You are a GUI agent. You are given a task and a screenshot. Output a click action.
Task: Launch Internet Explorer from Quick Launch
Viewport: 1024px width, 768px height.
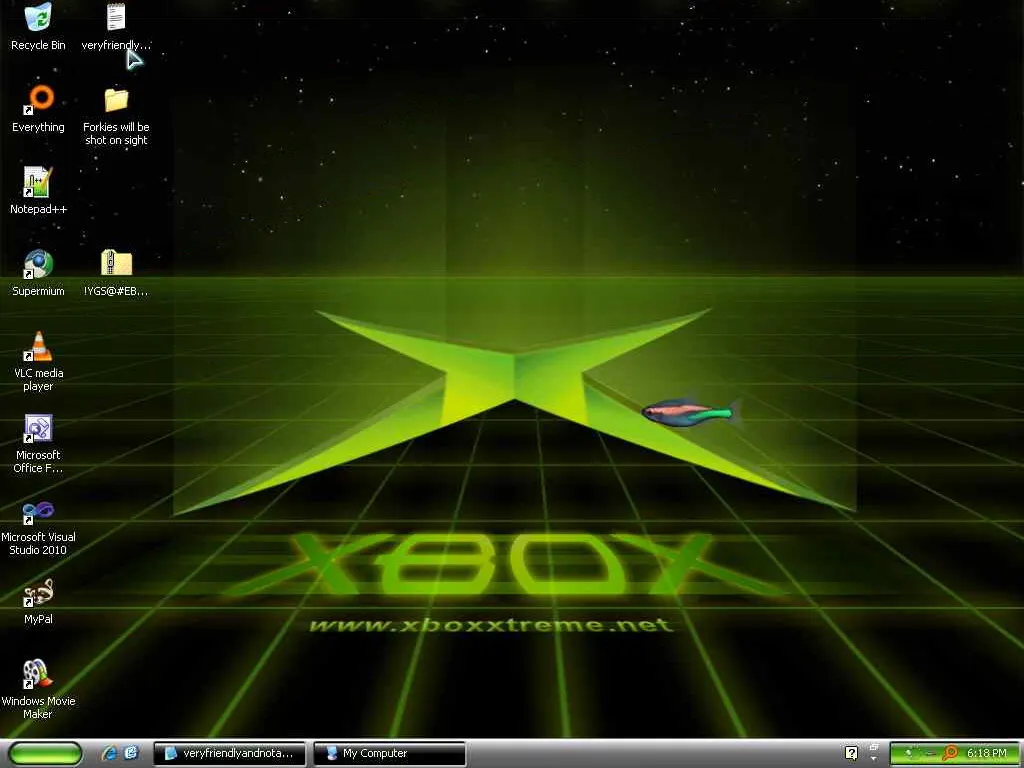(109, 753)
